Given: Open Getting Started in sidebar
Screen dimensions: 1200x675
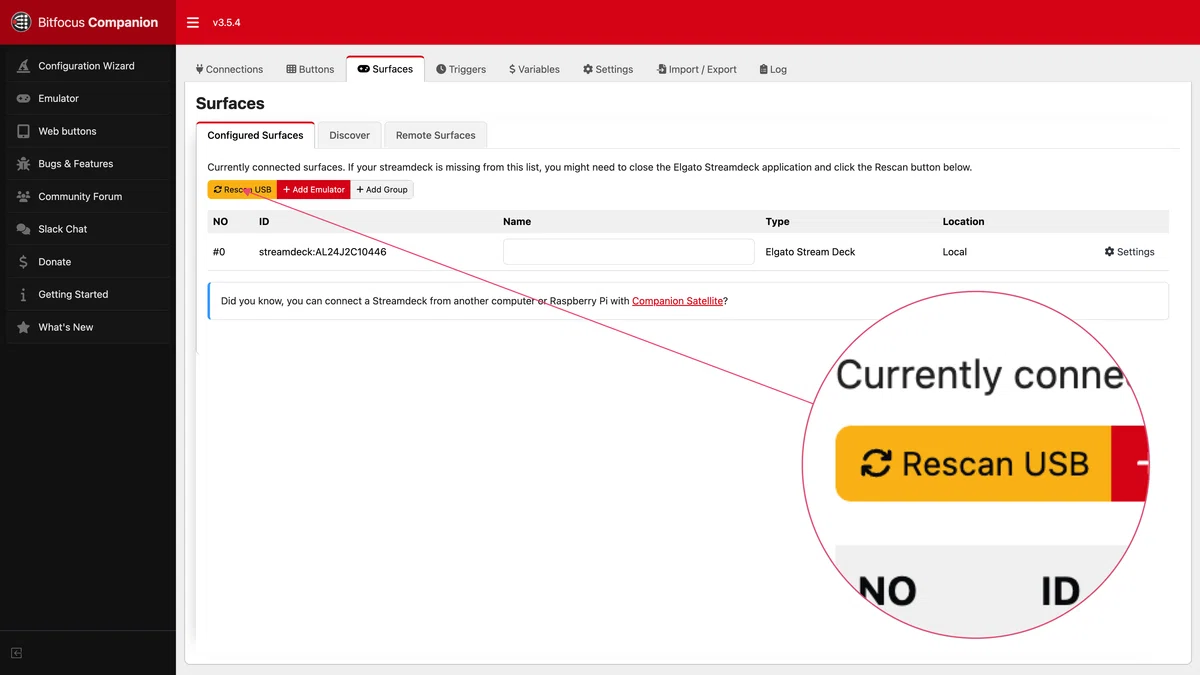Looking at the screenshot, I should pos(88,295).
